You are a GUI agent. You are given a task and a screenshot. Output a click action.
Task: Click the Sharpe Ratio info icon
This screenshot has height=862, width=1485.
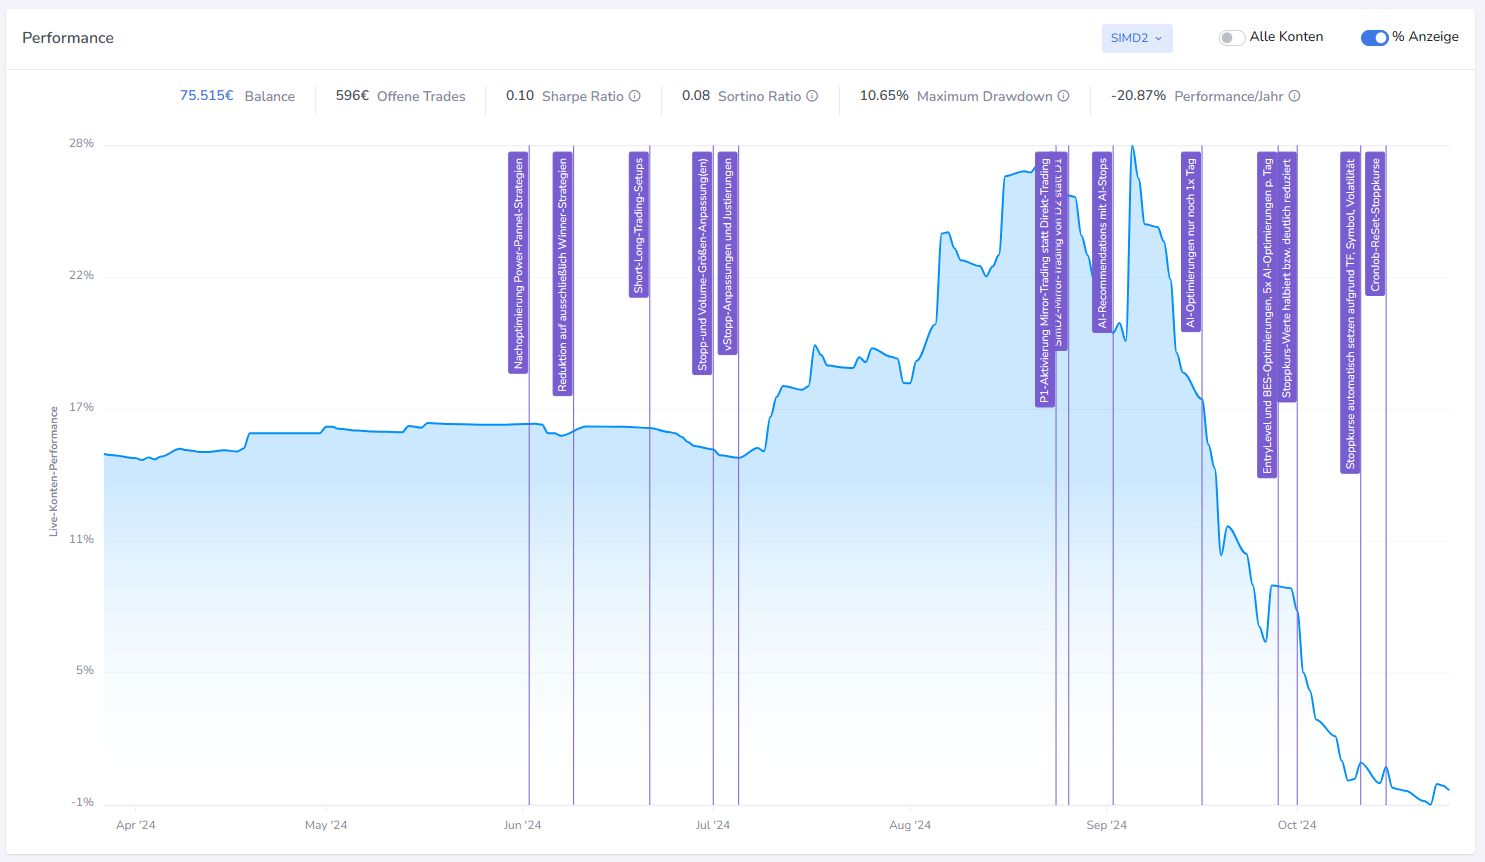click(x=635, y=96)
